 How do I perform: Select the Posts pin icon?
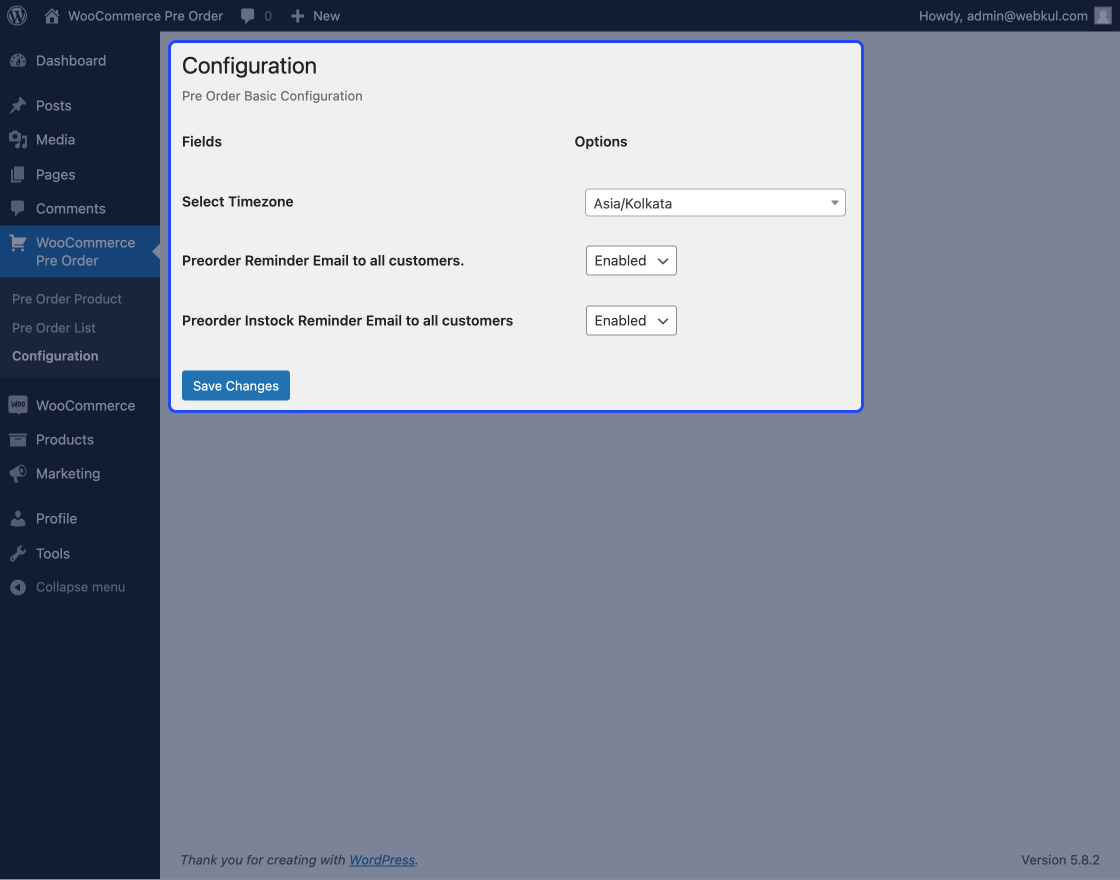coord(18,105)
